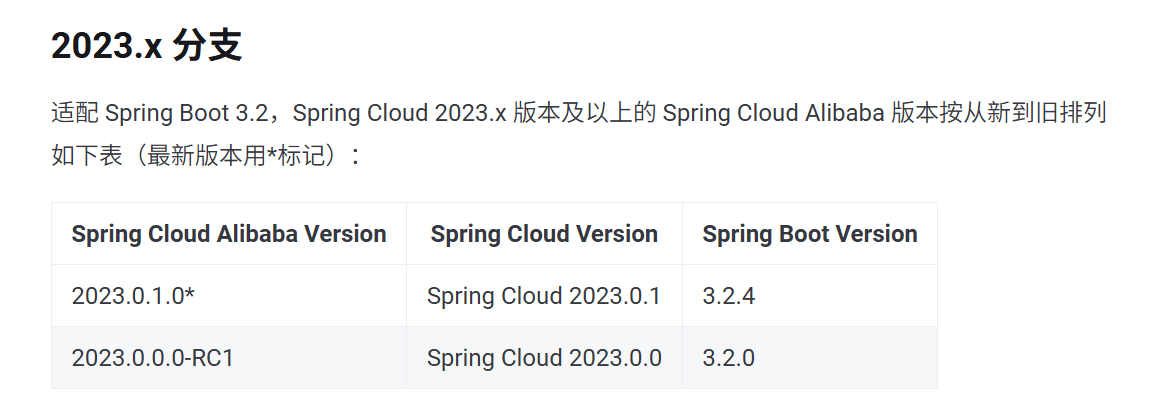Select the 2023.0.0.0-RC1 version cell
This screenshot has height=414, width=1164.
pyautogui.click(x=152, y=357)
